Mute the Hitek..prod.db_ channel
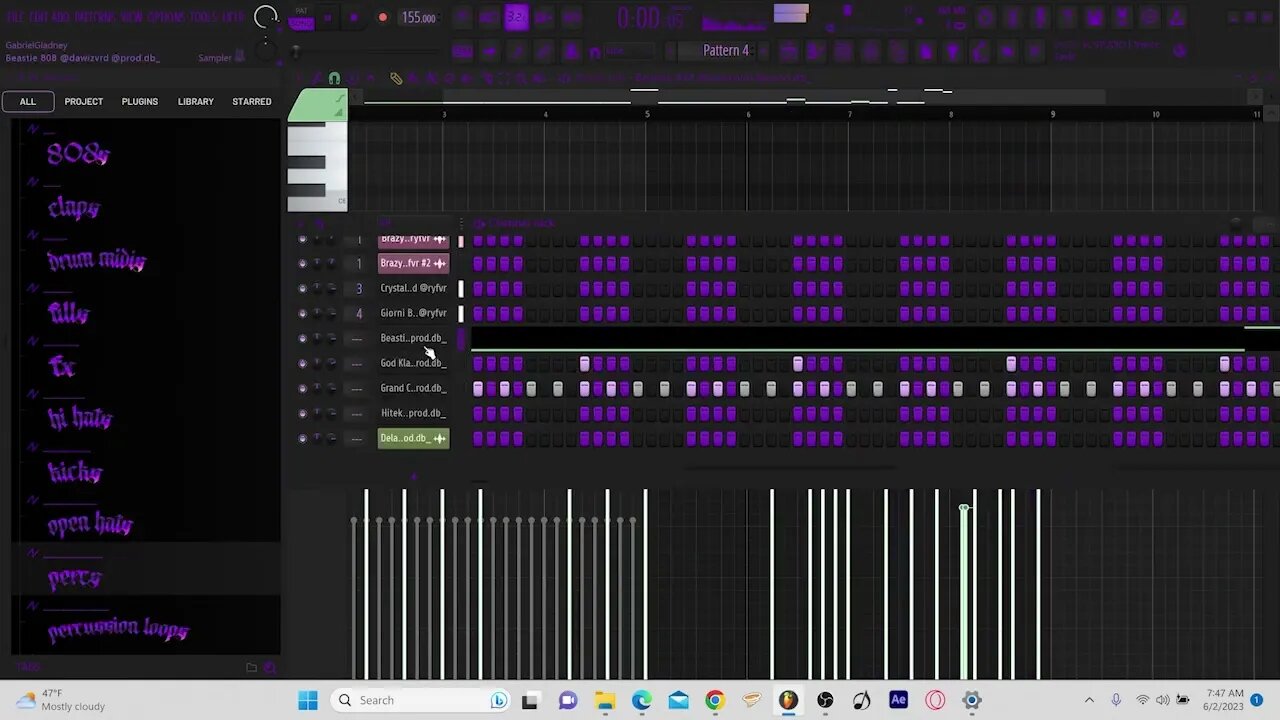Screen dimensions: 1280x720 click(302, 413)
